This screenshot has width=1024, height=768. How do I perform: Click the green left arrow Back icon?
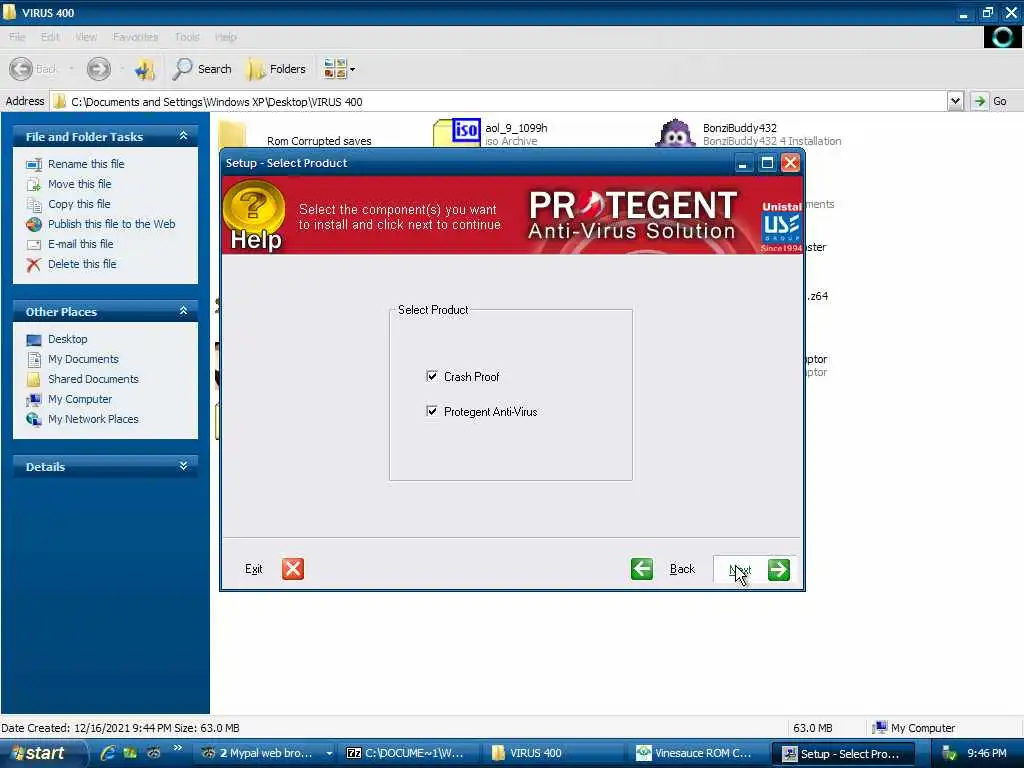coord(641,569)
